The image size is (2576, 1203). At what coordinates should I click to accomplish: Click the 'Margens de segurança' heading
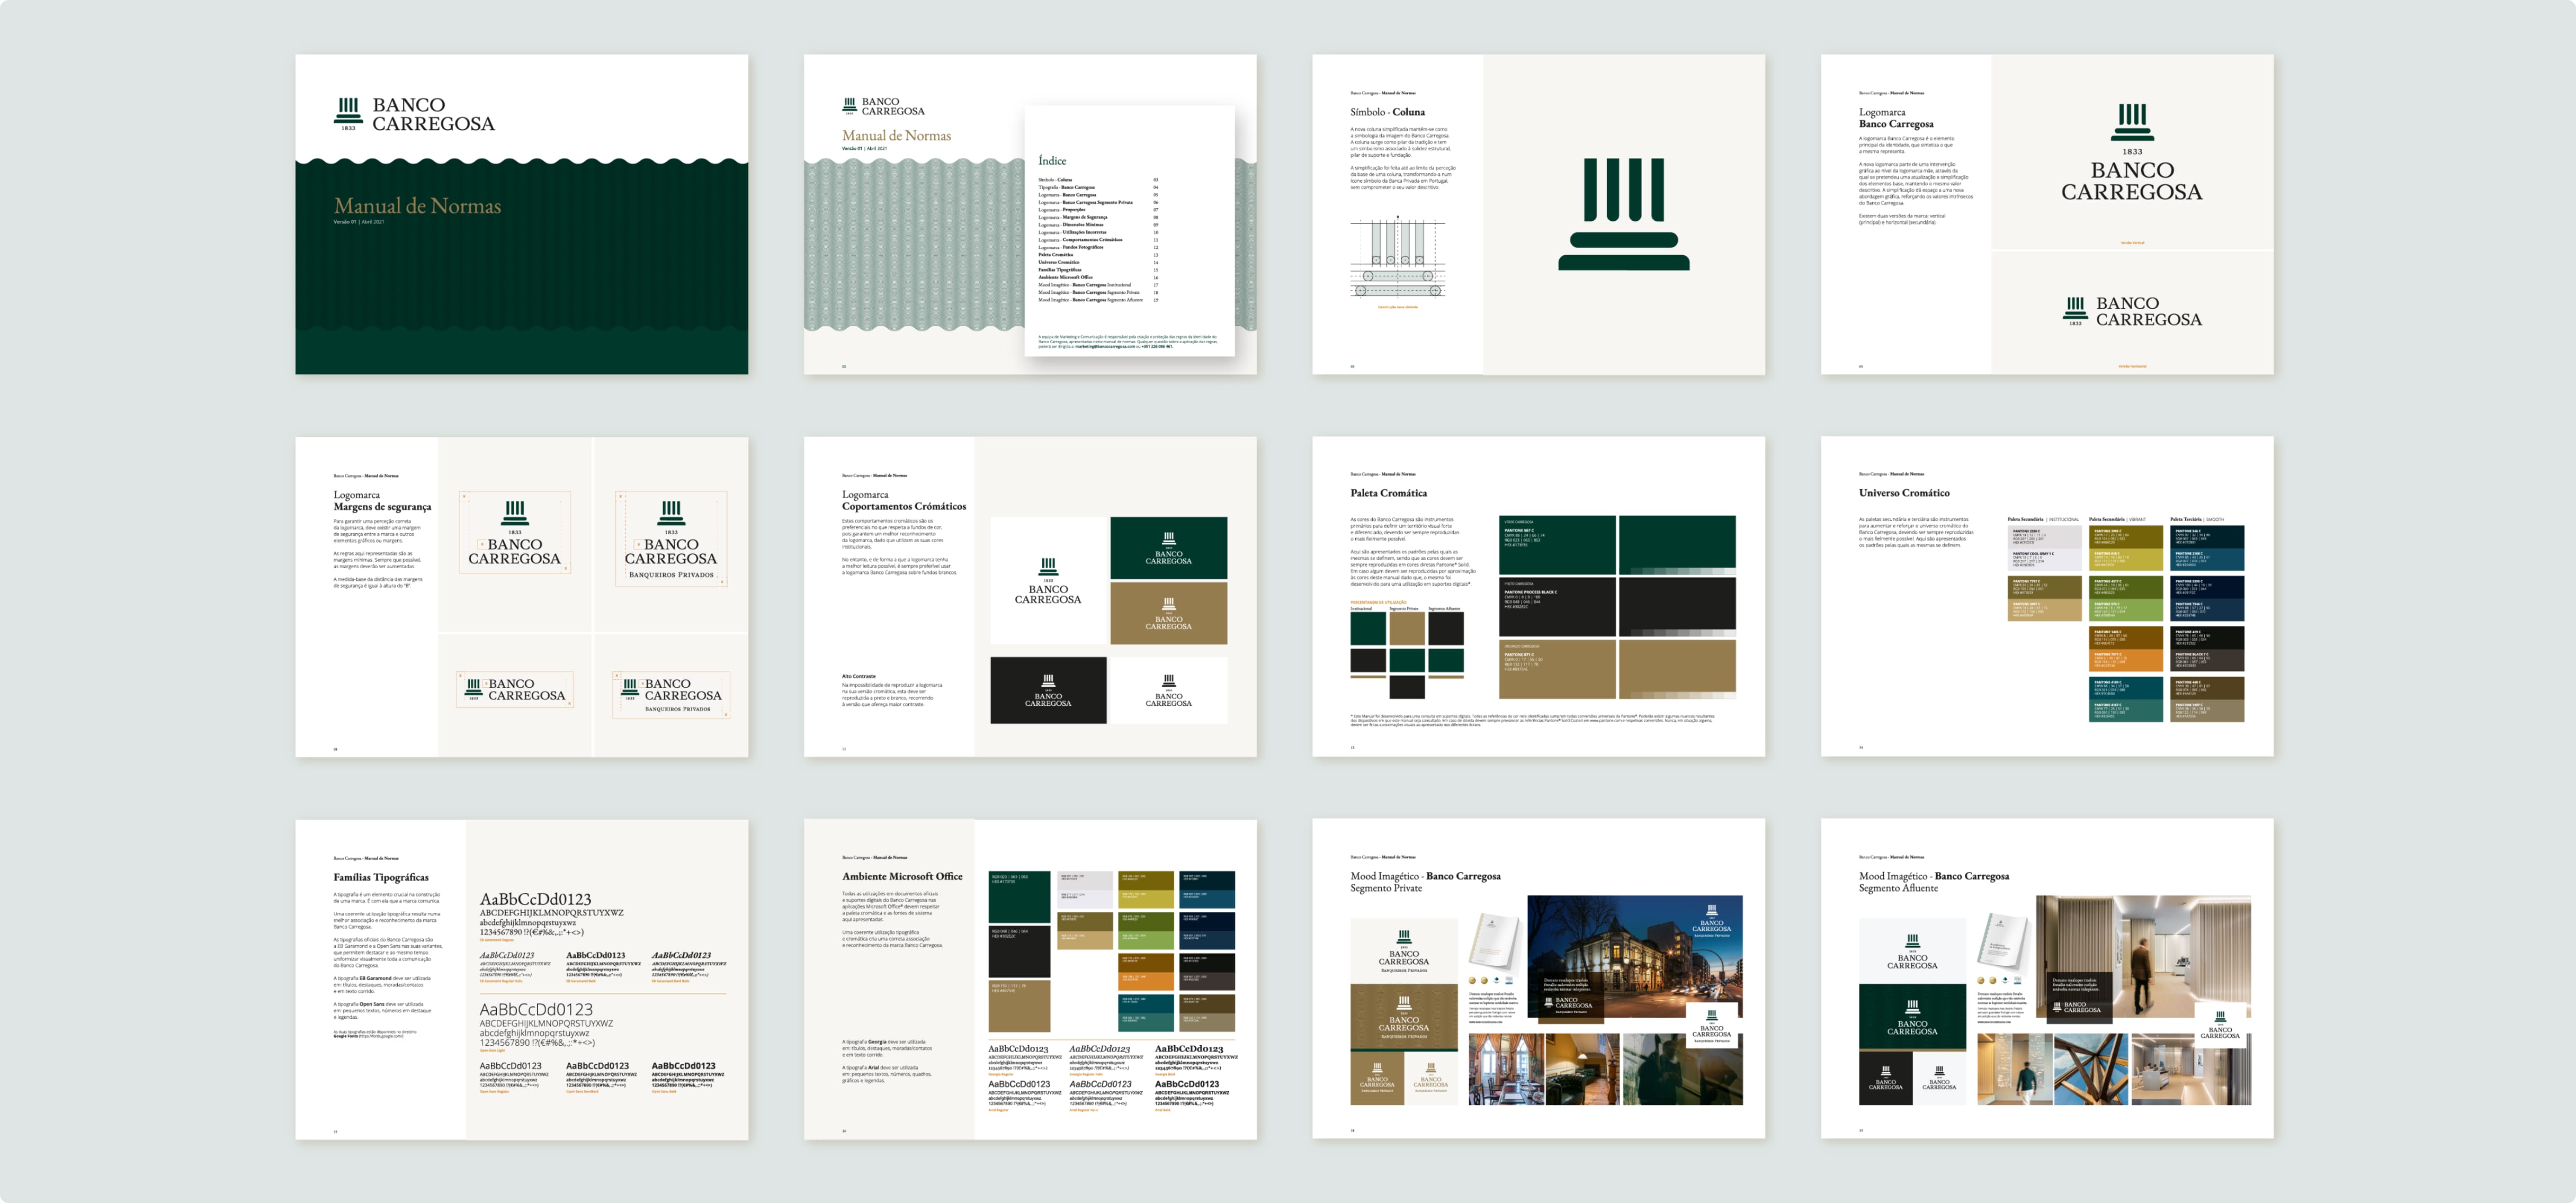(382, 507)
